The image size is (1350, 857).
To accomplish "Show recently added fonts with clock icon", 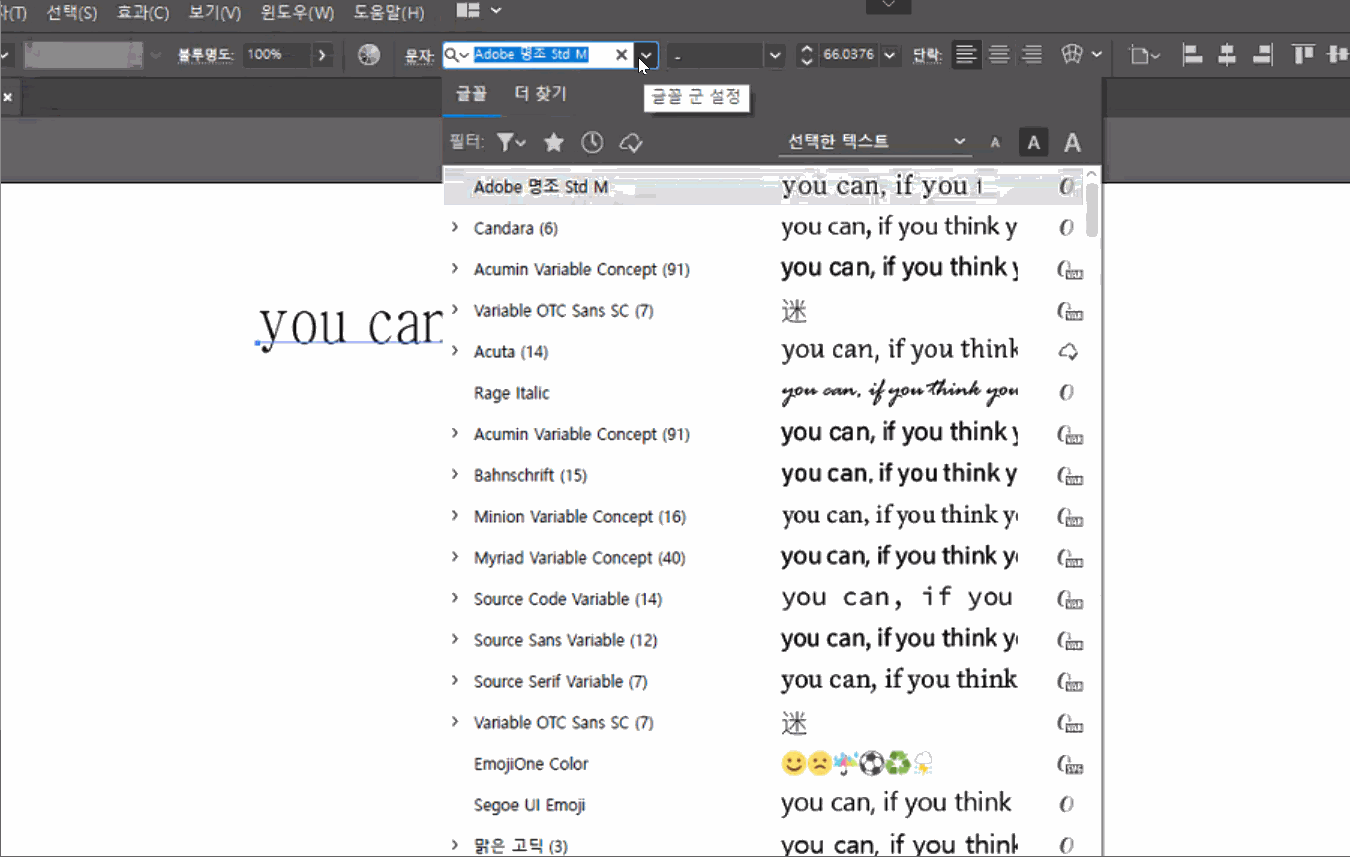I will (x=592, y=143).
